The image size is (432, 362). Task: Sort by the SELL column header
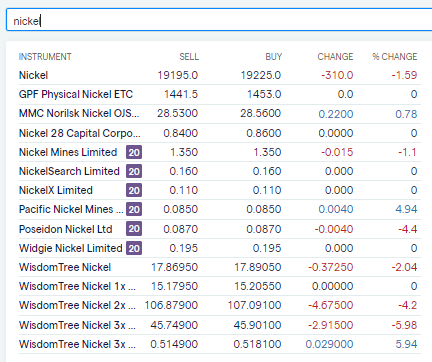pyautogui.click(x=189, y=57)
